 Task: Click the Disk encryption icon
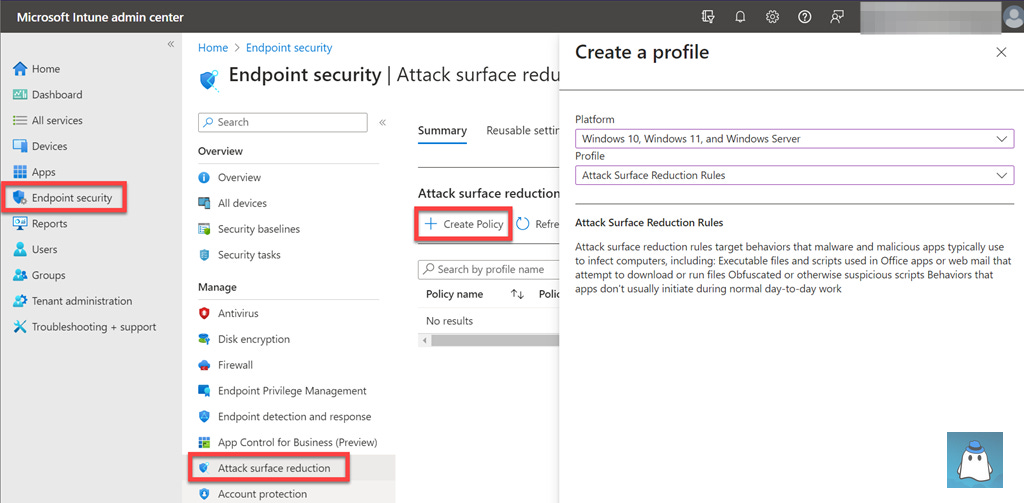tap(204, 339)
